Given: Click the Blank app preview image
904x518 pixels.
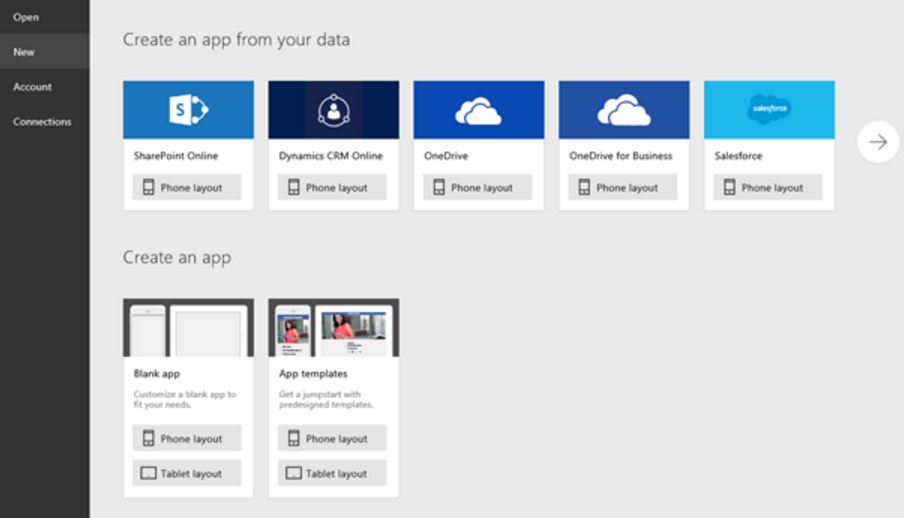Looking at the screenshot, I should coord(188,327).
